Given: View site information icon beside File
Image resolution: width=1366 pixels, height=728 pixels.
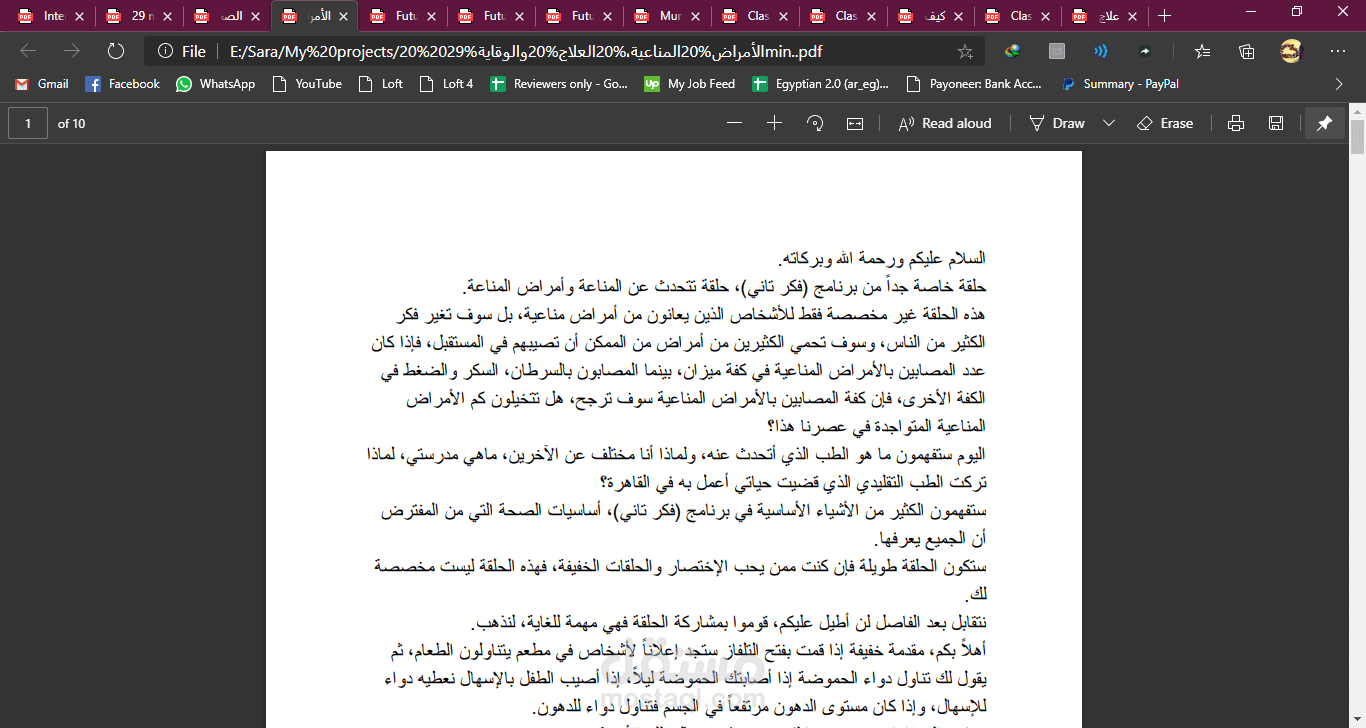Looking at the screenshot, I should coord(165,51).
